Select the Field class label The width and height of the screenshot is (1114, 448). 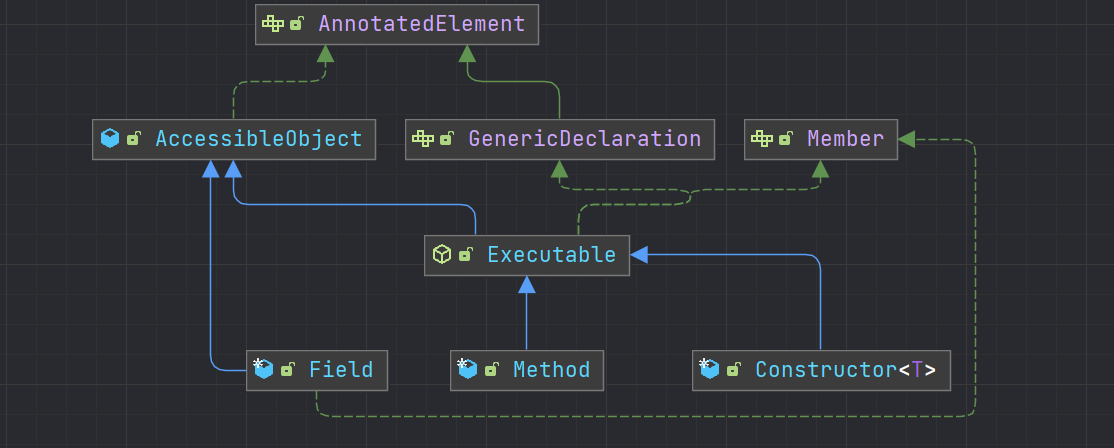[x=340, y=370]
